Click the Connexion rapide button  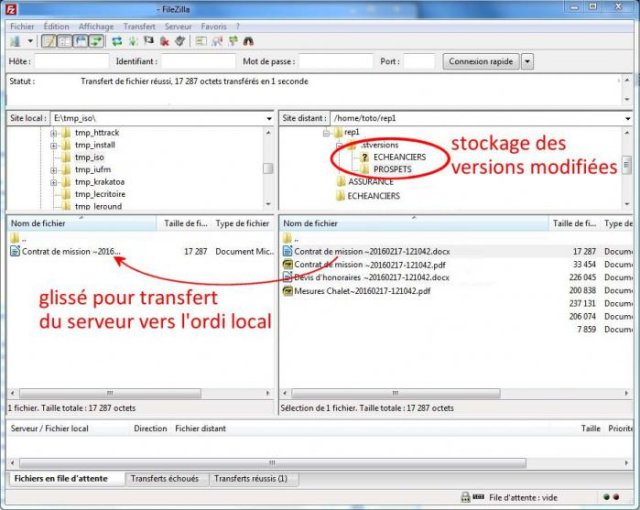tap(481, 62)
